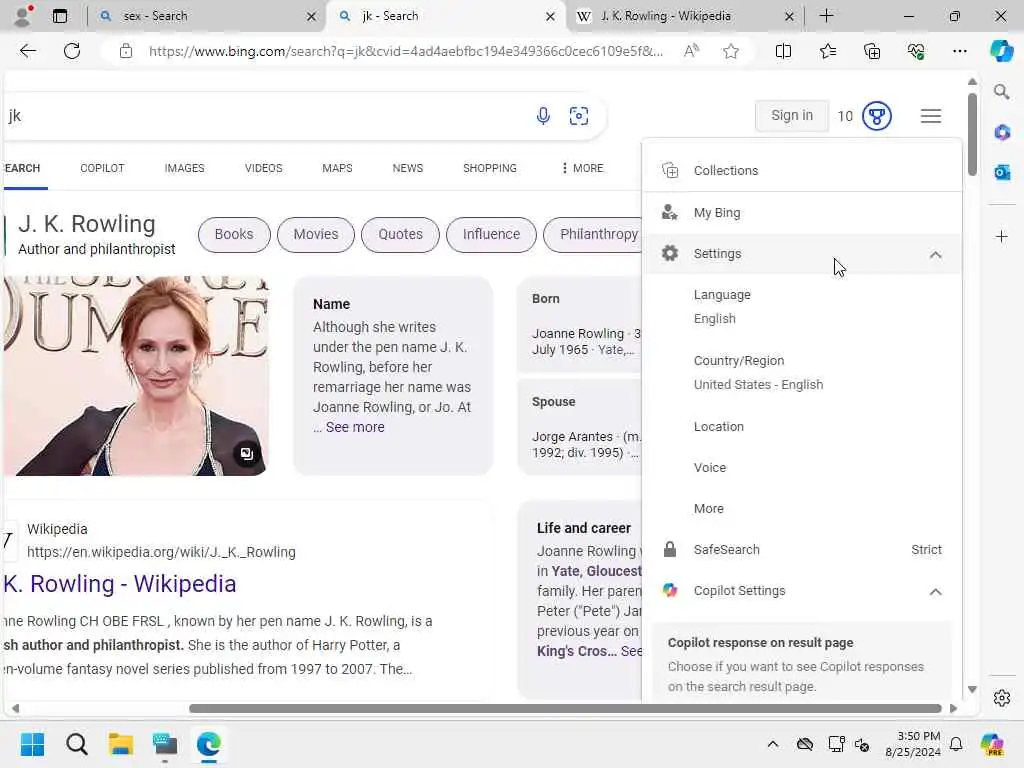Open tab actions menu icon
The width and height of the screenshot is (1024, 768).
click(59, 16)
